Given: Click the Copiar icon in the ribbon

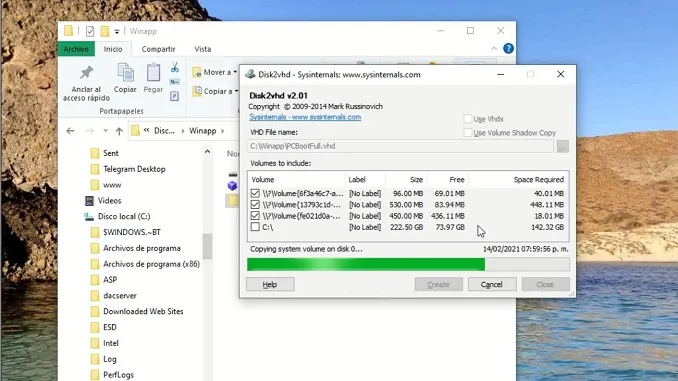Looking at the screenshot, I should pos(125,72).
